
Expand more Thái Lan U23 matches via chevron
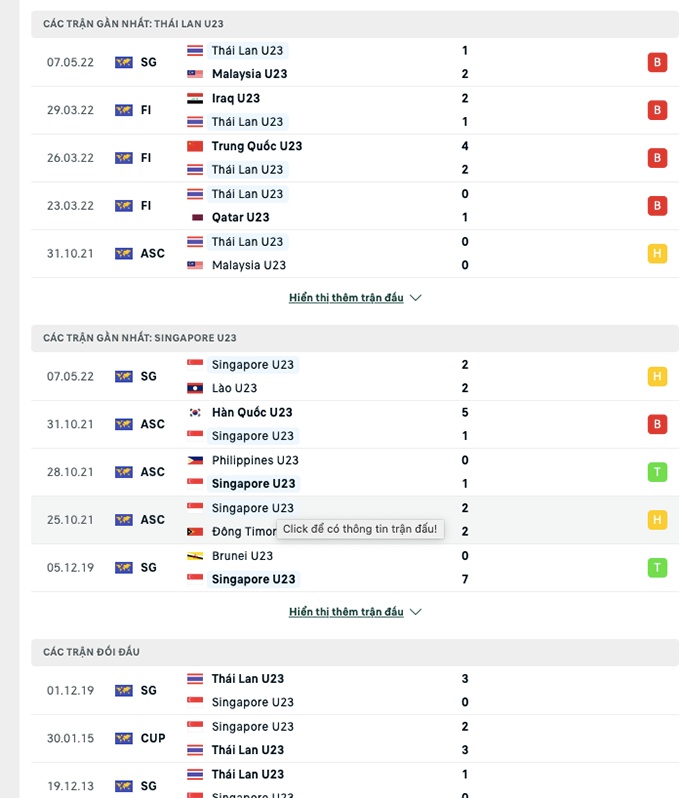(416, 298)
